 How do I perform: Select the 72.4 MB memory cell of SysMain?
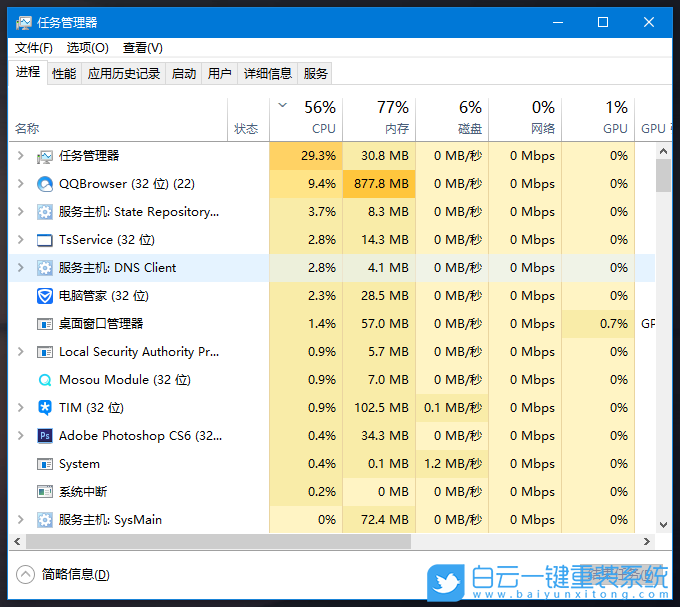379,519
